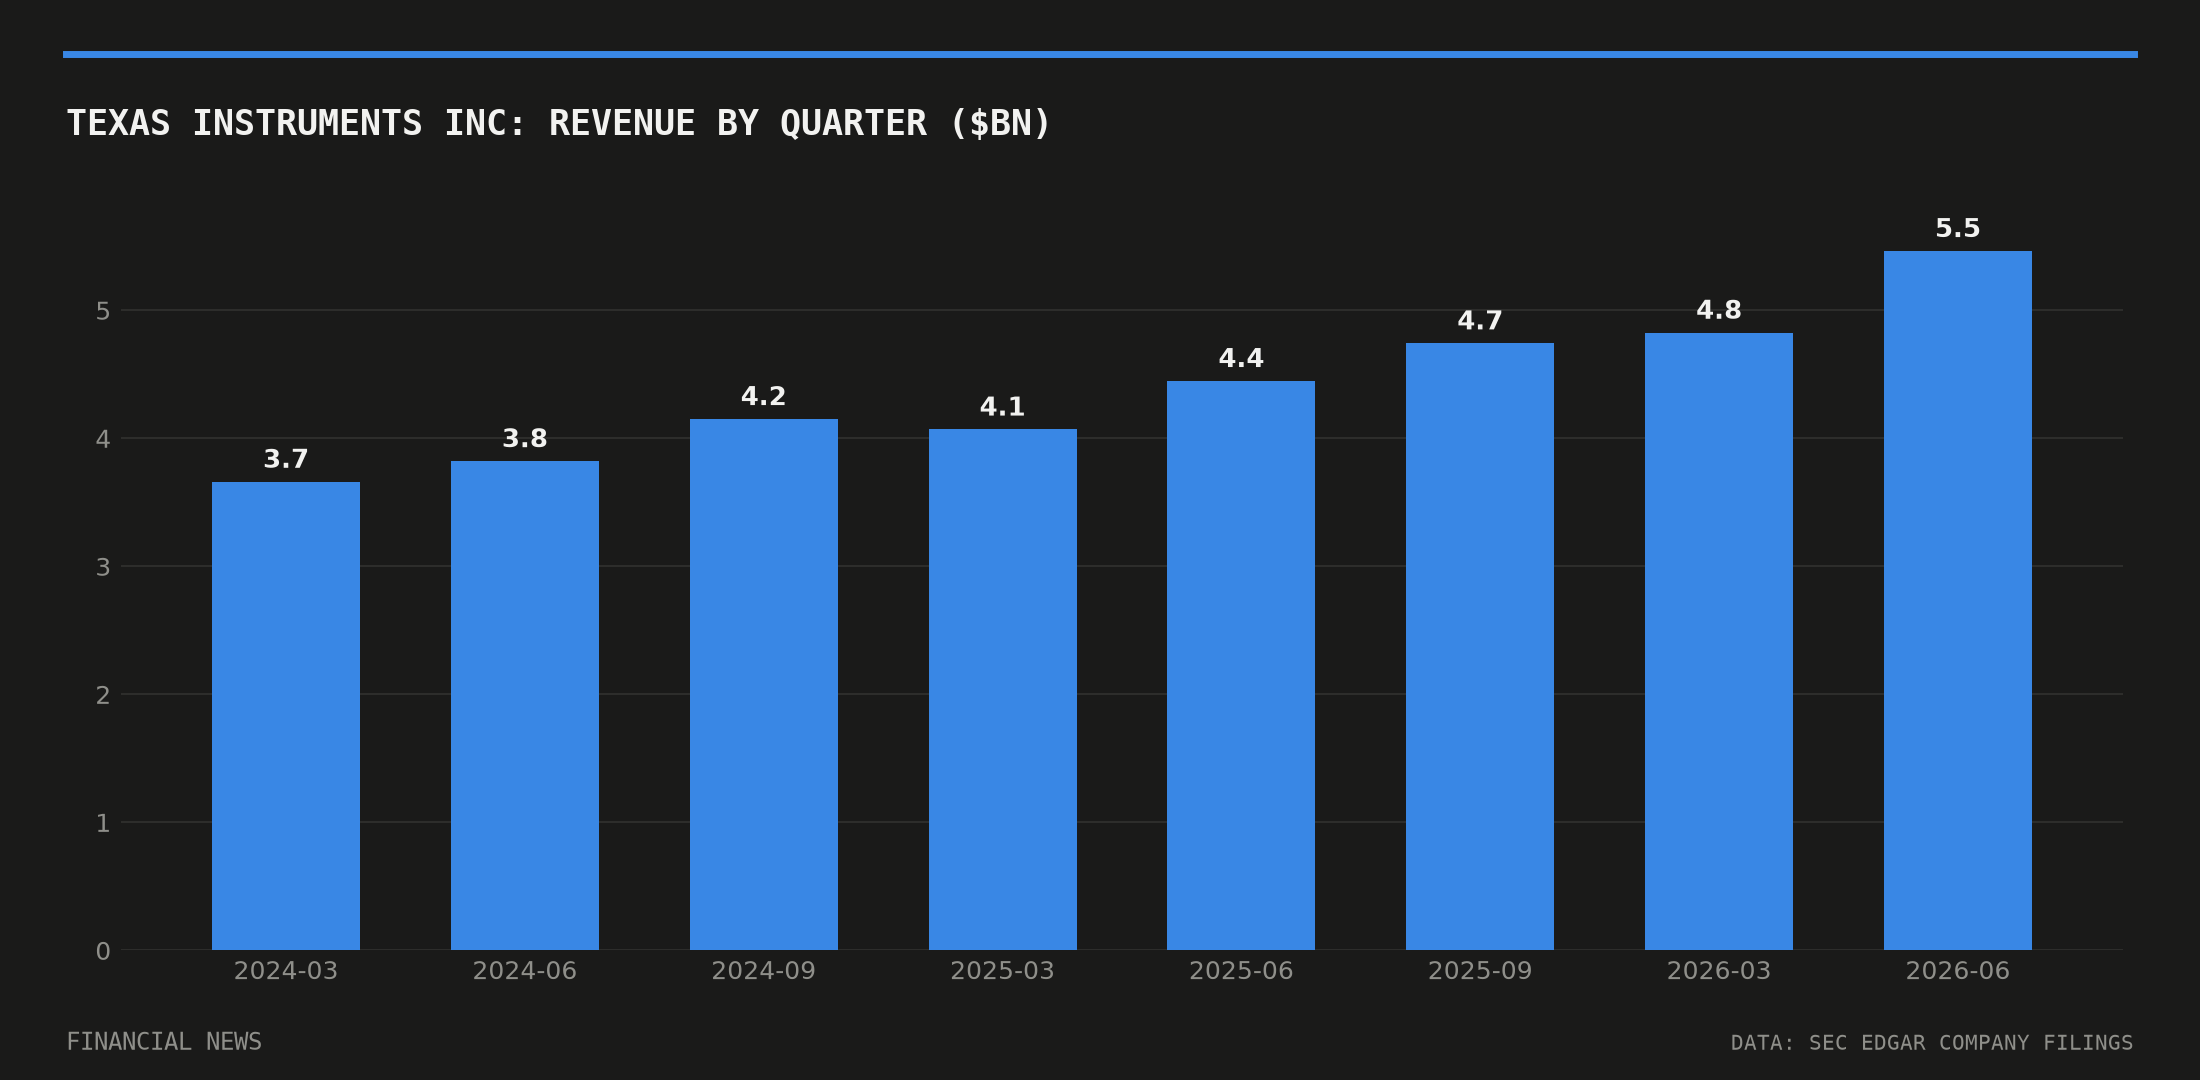Select the 2026-06 revenue bar
Screen dimensions: 2200x1080
pyautogui.click(x=1958, y=600)
